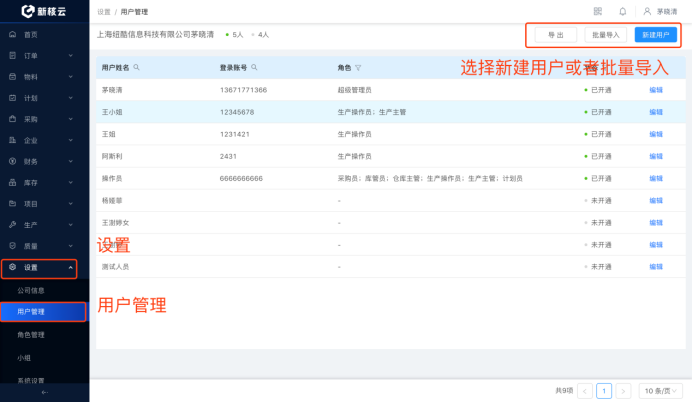Edit the user 茅晓清 row
The height and width of the screenshot is (402, 692).
pos(656,90)
